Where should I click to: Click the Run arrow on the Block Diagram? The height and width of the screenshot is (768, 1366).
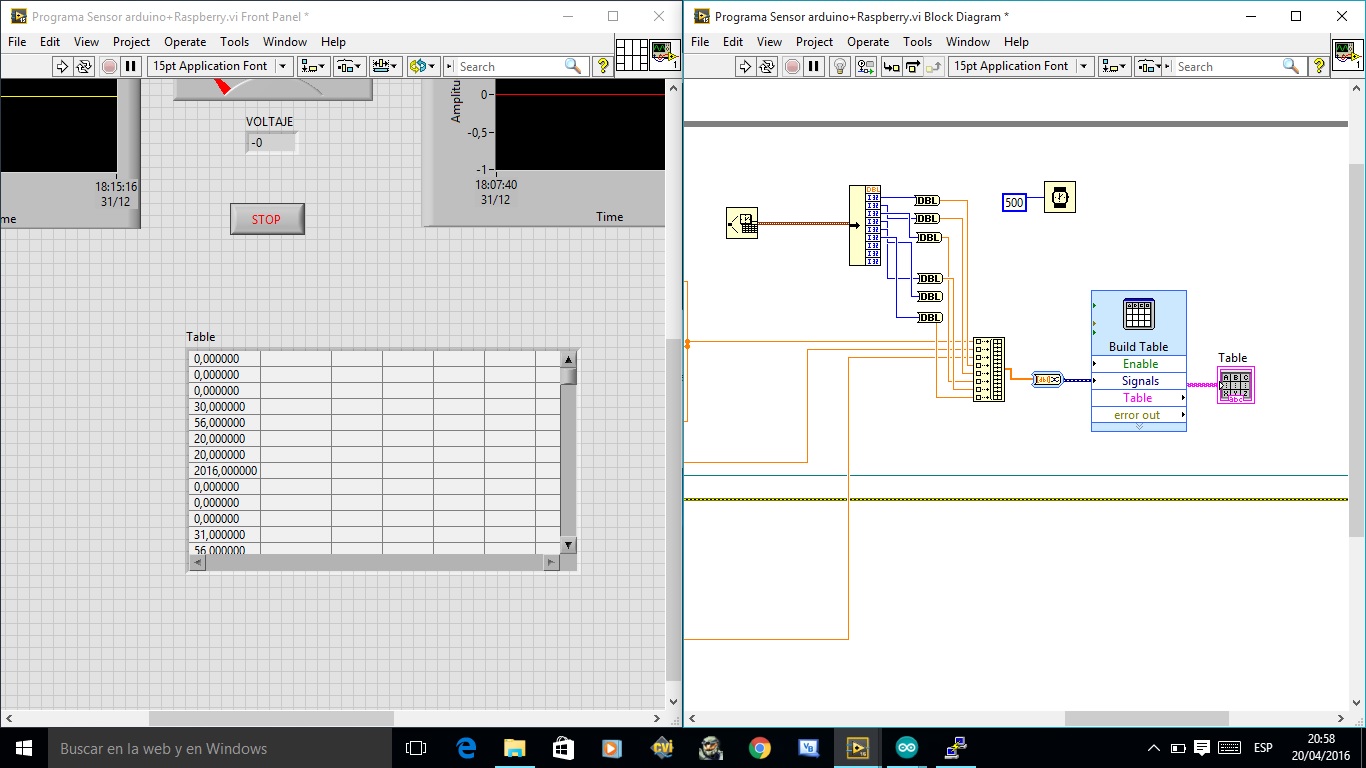(x=746, y=66)
